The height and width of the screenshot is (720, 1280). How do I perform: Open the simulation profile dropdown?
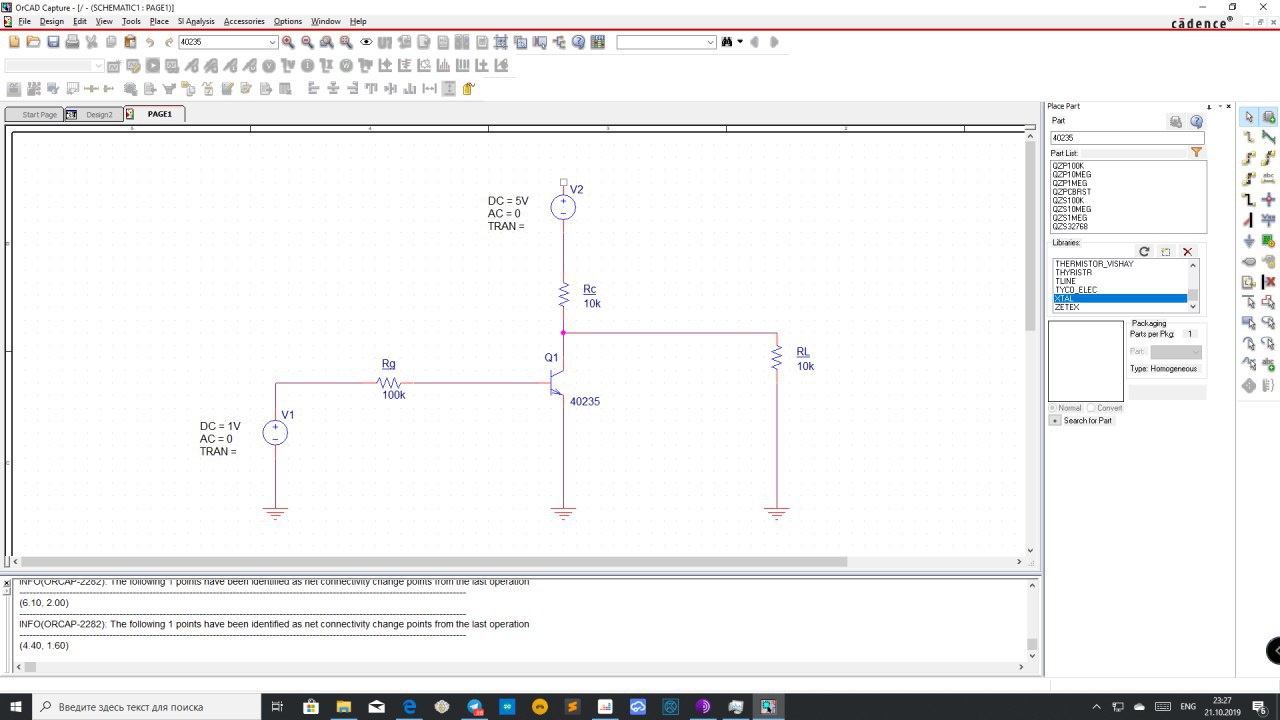click(x=98, y=65)
